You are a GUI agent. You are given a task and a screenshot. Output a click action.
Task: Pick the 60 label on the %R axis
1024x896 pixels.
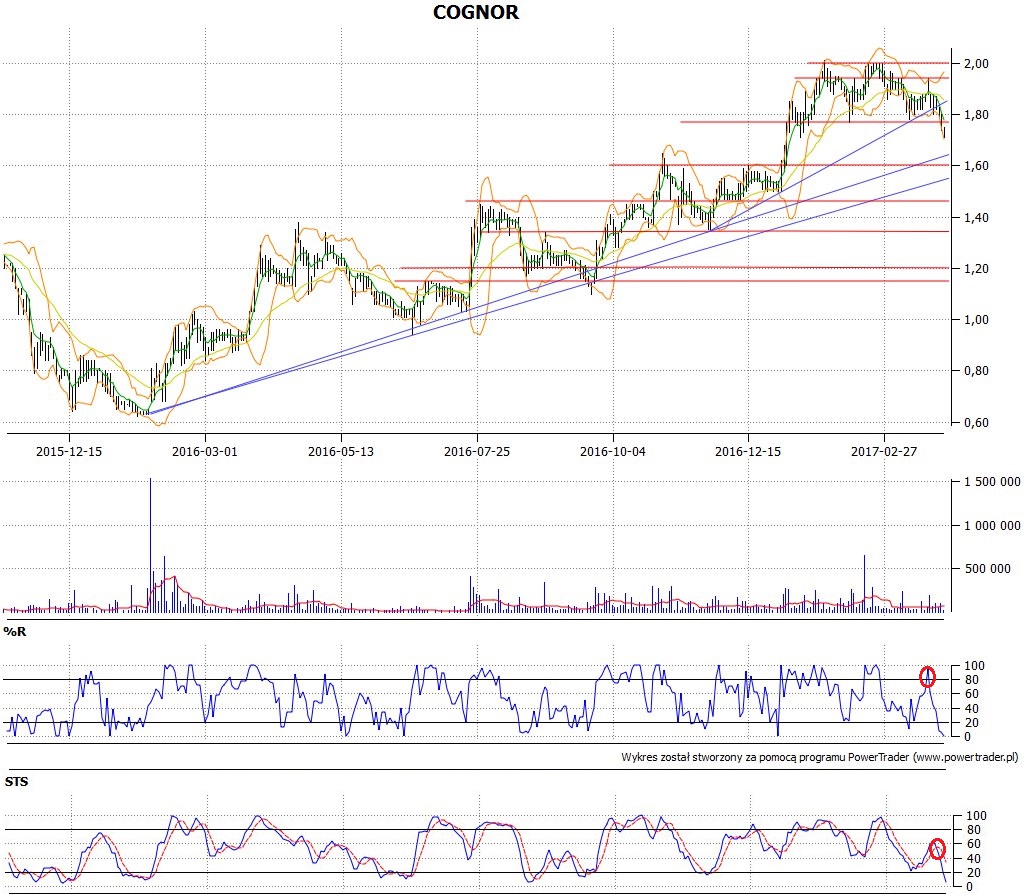[972, 694]
